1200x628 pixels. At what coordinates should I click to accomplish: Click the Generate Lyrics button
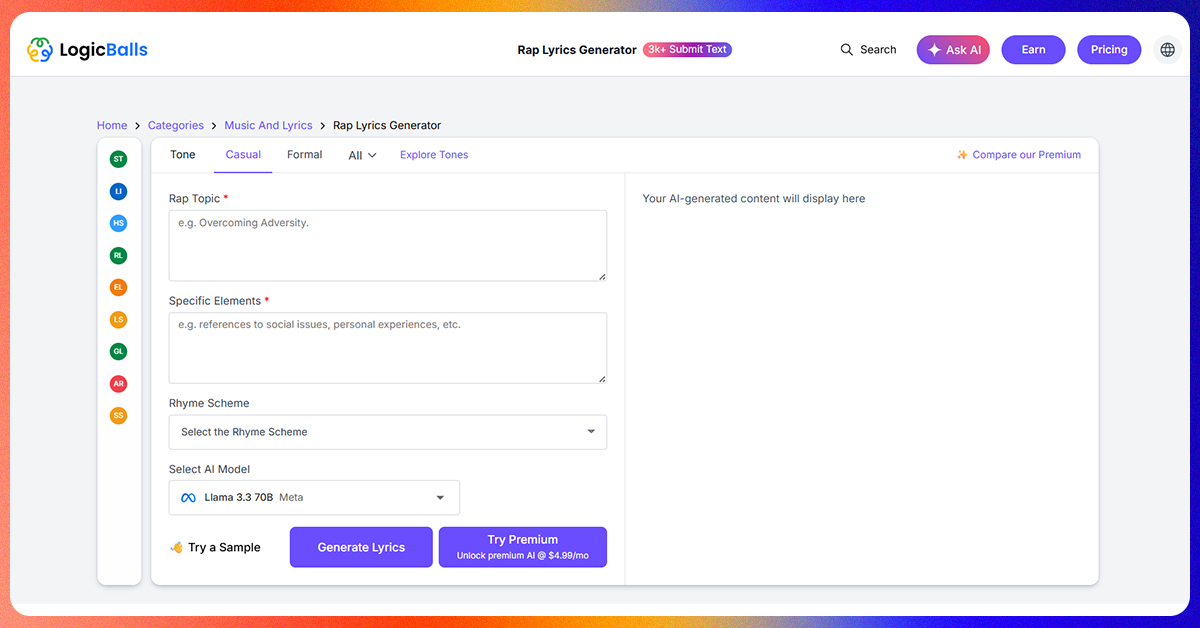[x=361, y=547]
